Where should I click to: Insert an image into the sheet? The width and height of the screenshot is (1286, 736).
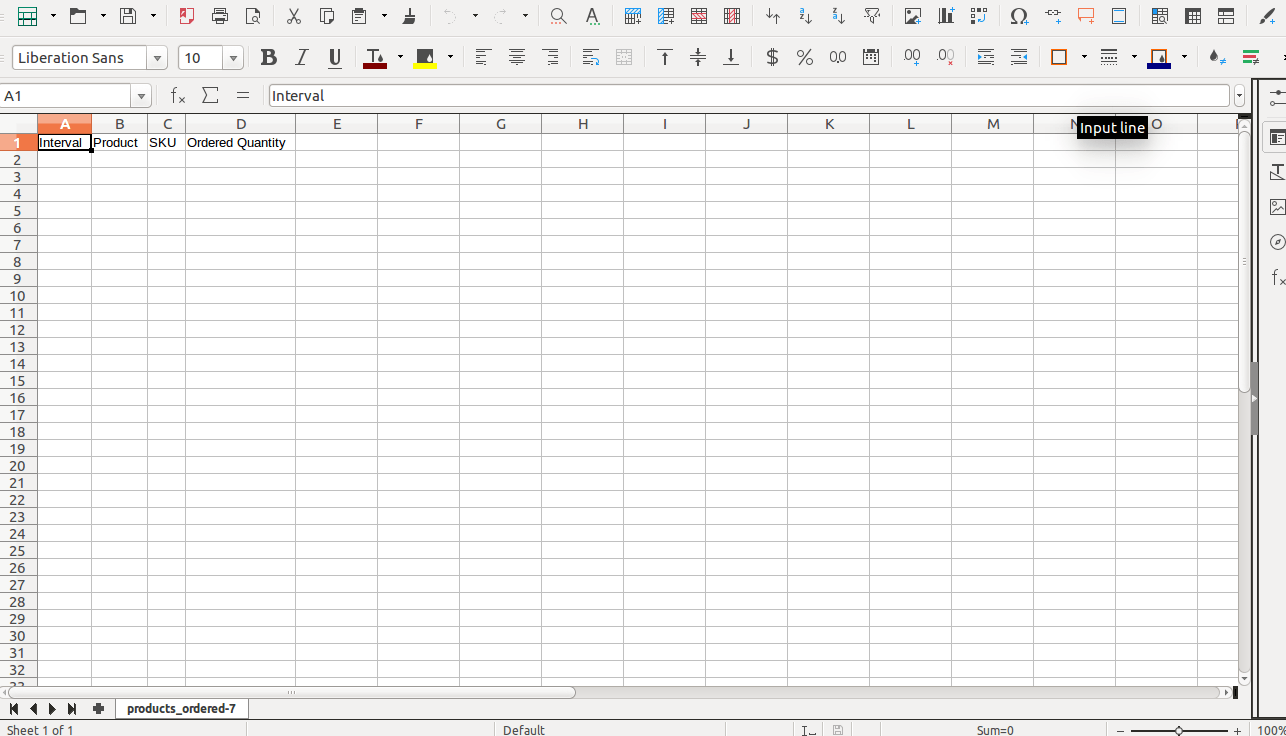click(x=913, y=16)
